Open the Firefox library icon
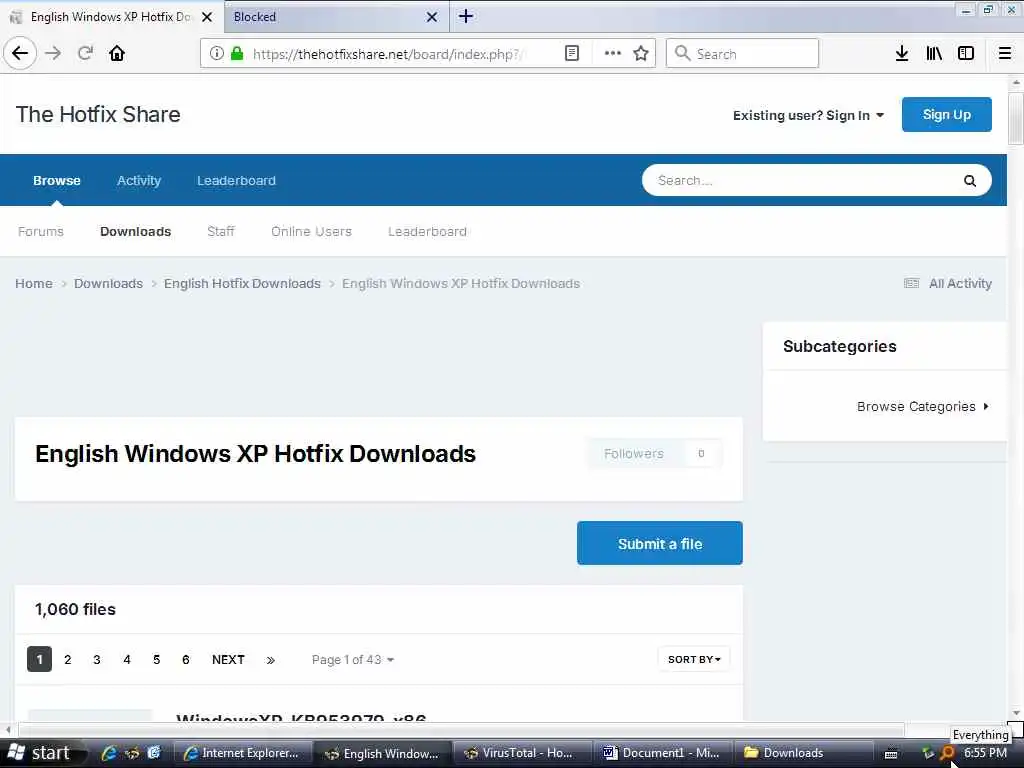This screenshot has width=1024, height=768. point(934,53)
